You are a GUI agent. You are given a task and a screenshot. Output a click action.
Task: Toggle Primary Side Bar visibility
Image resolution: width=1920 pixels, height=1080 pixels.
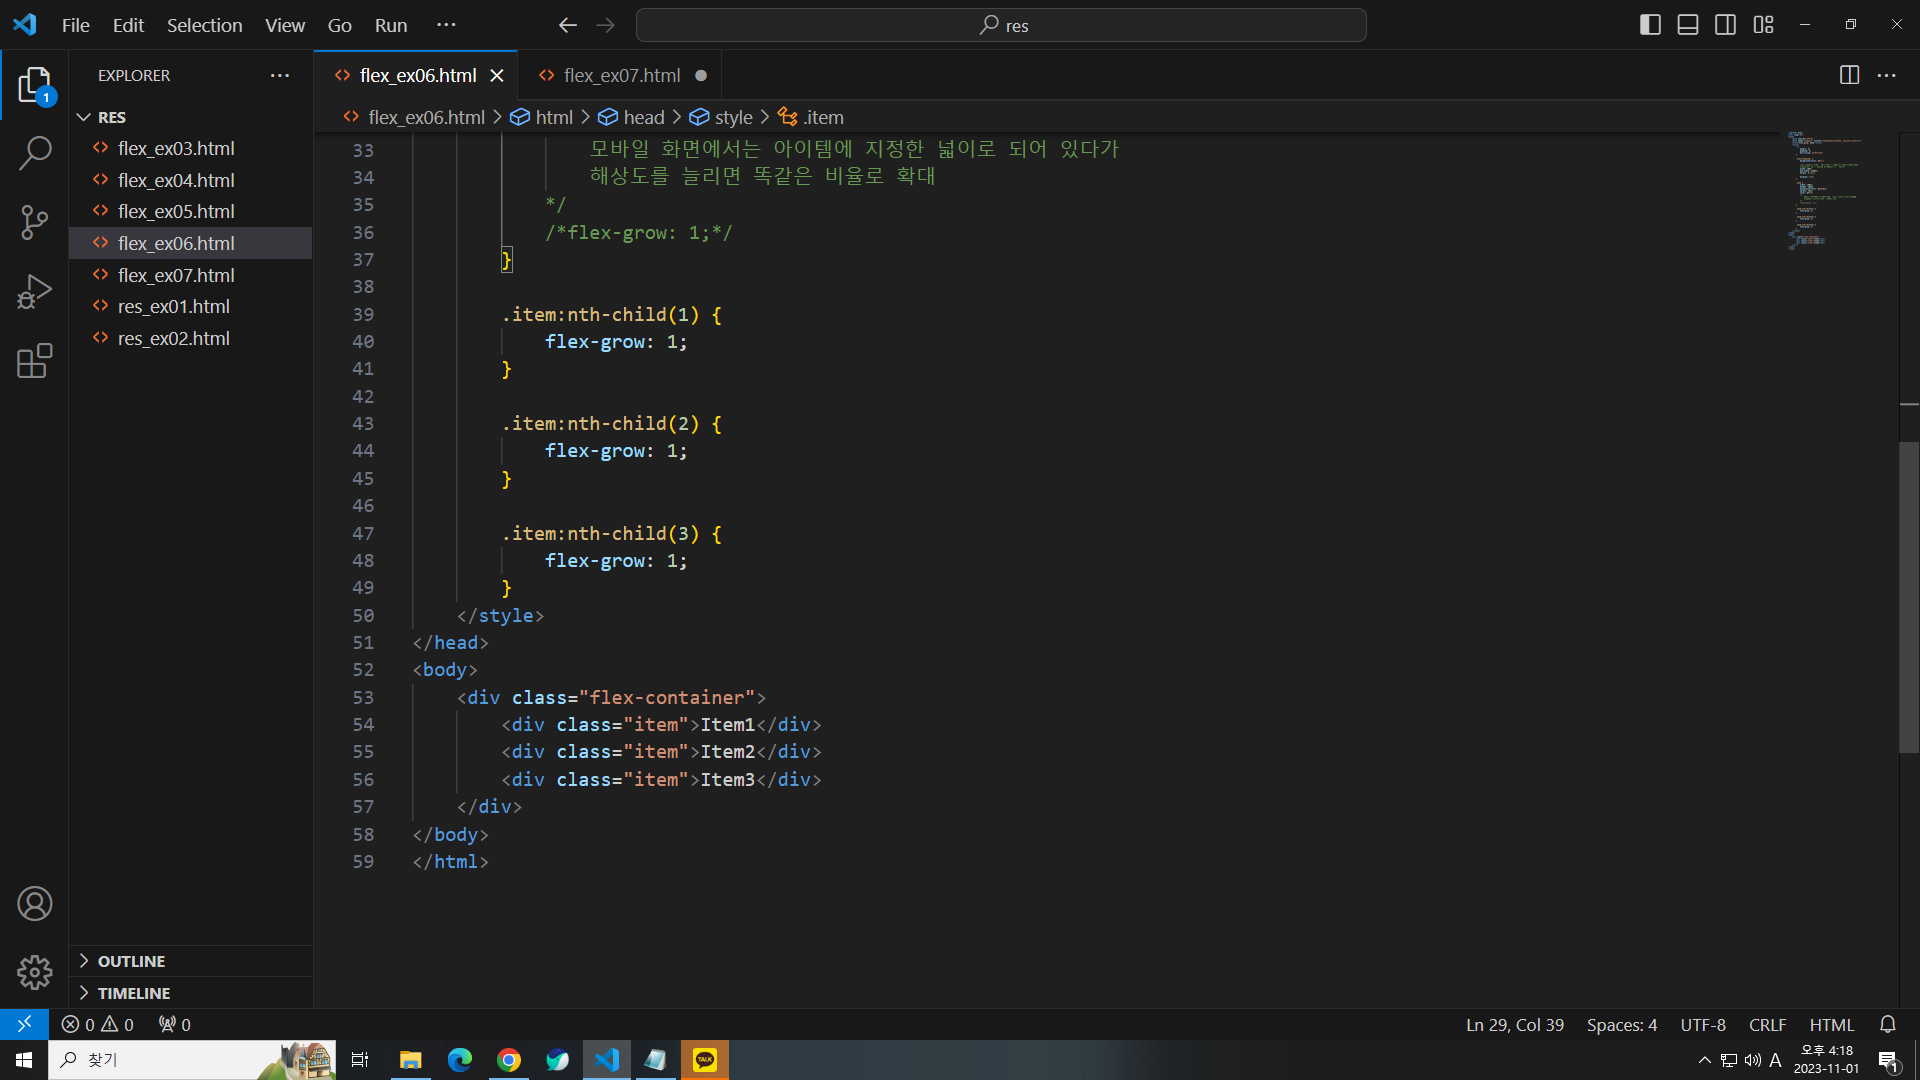coord(1650,25)
